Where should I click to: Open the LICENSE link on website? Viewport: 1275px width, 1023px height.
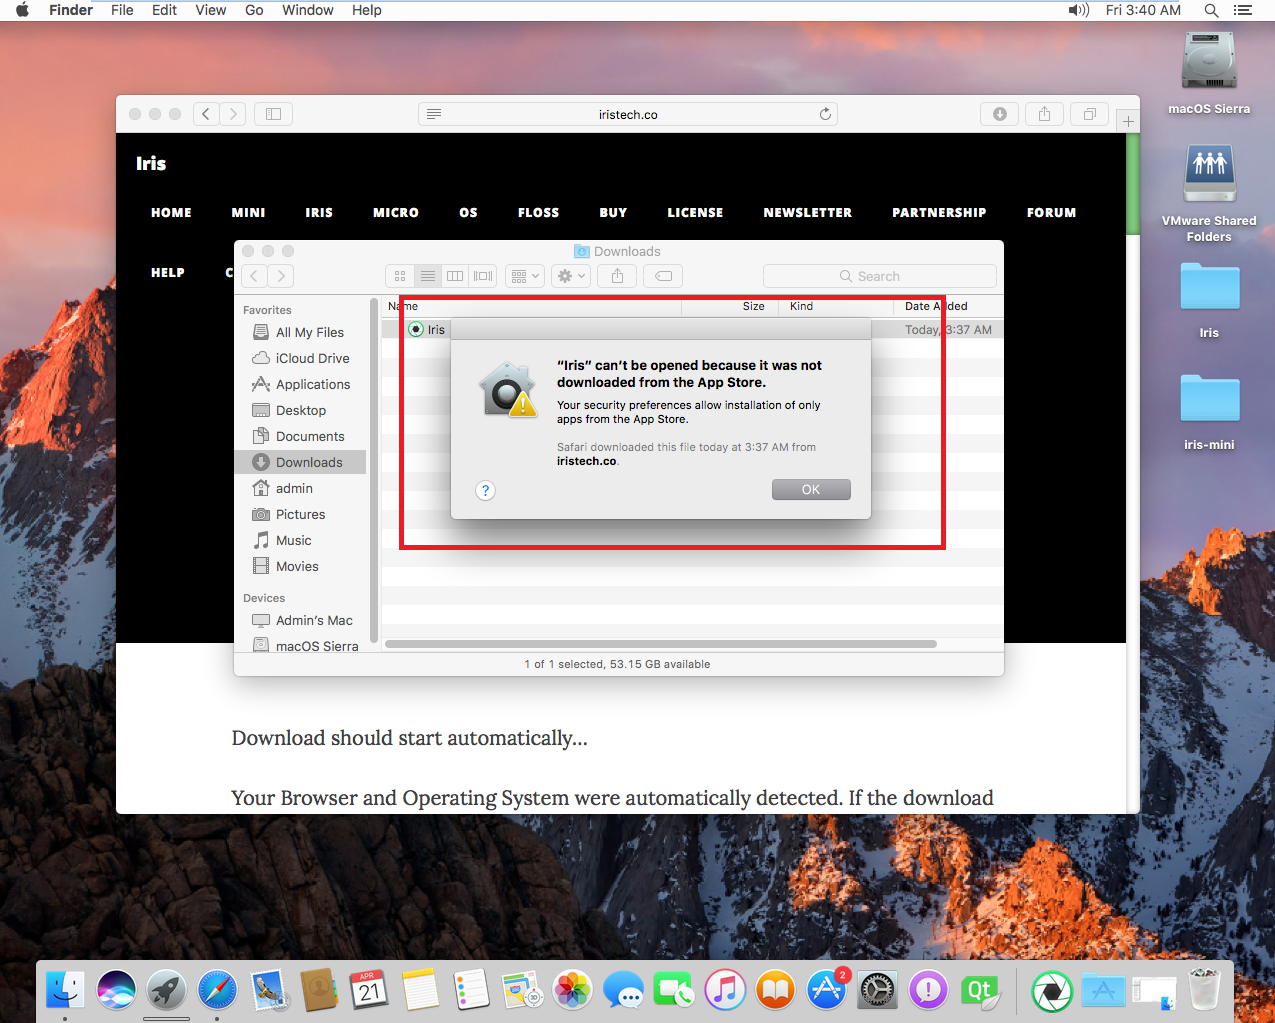tap(695, 212)
